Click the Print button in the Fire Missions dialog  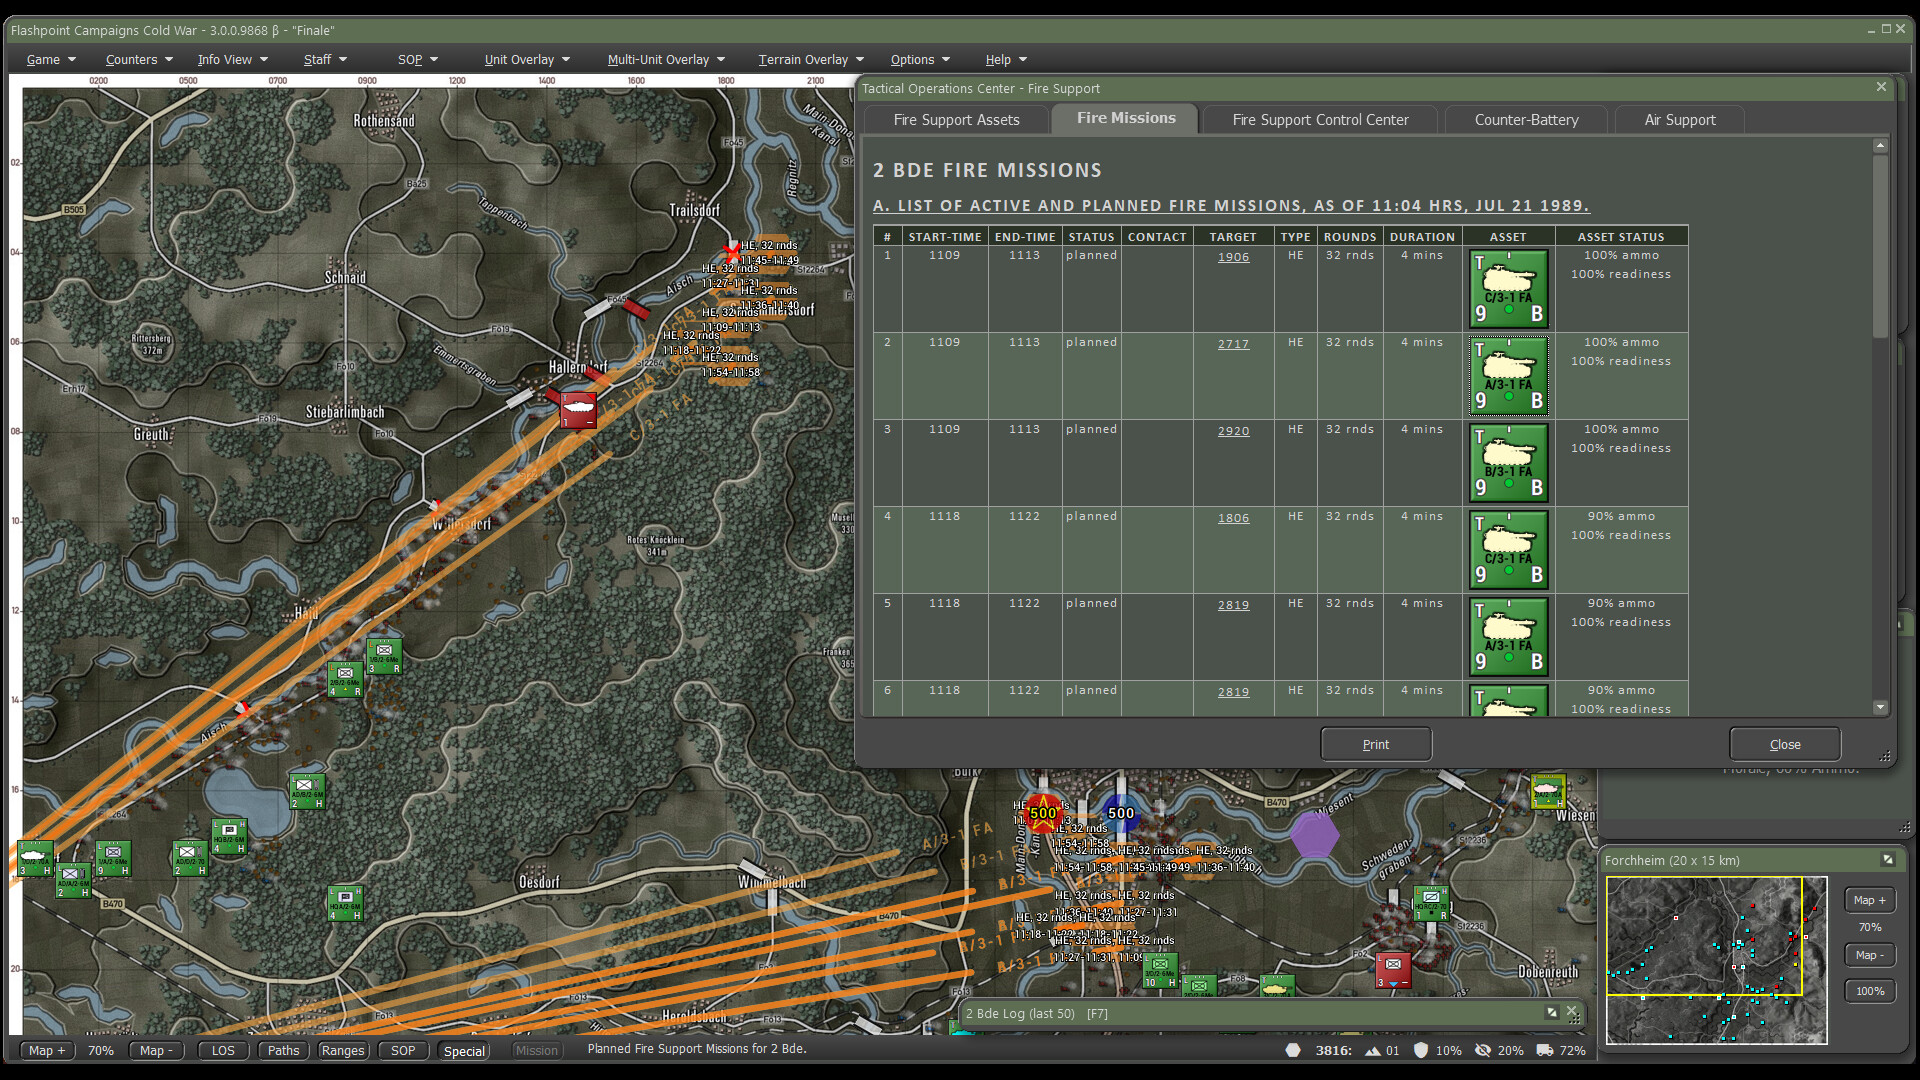1375,744
